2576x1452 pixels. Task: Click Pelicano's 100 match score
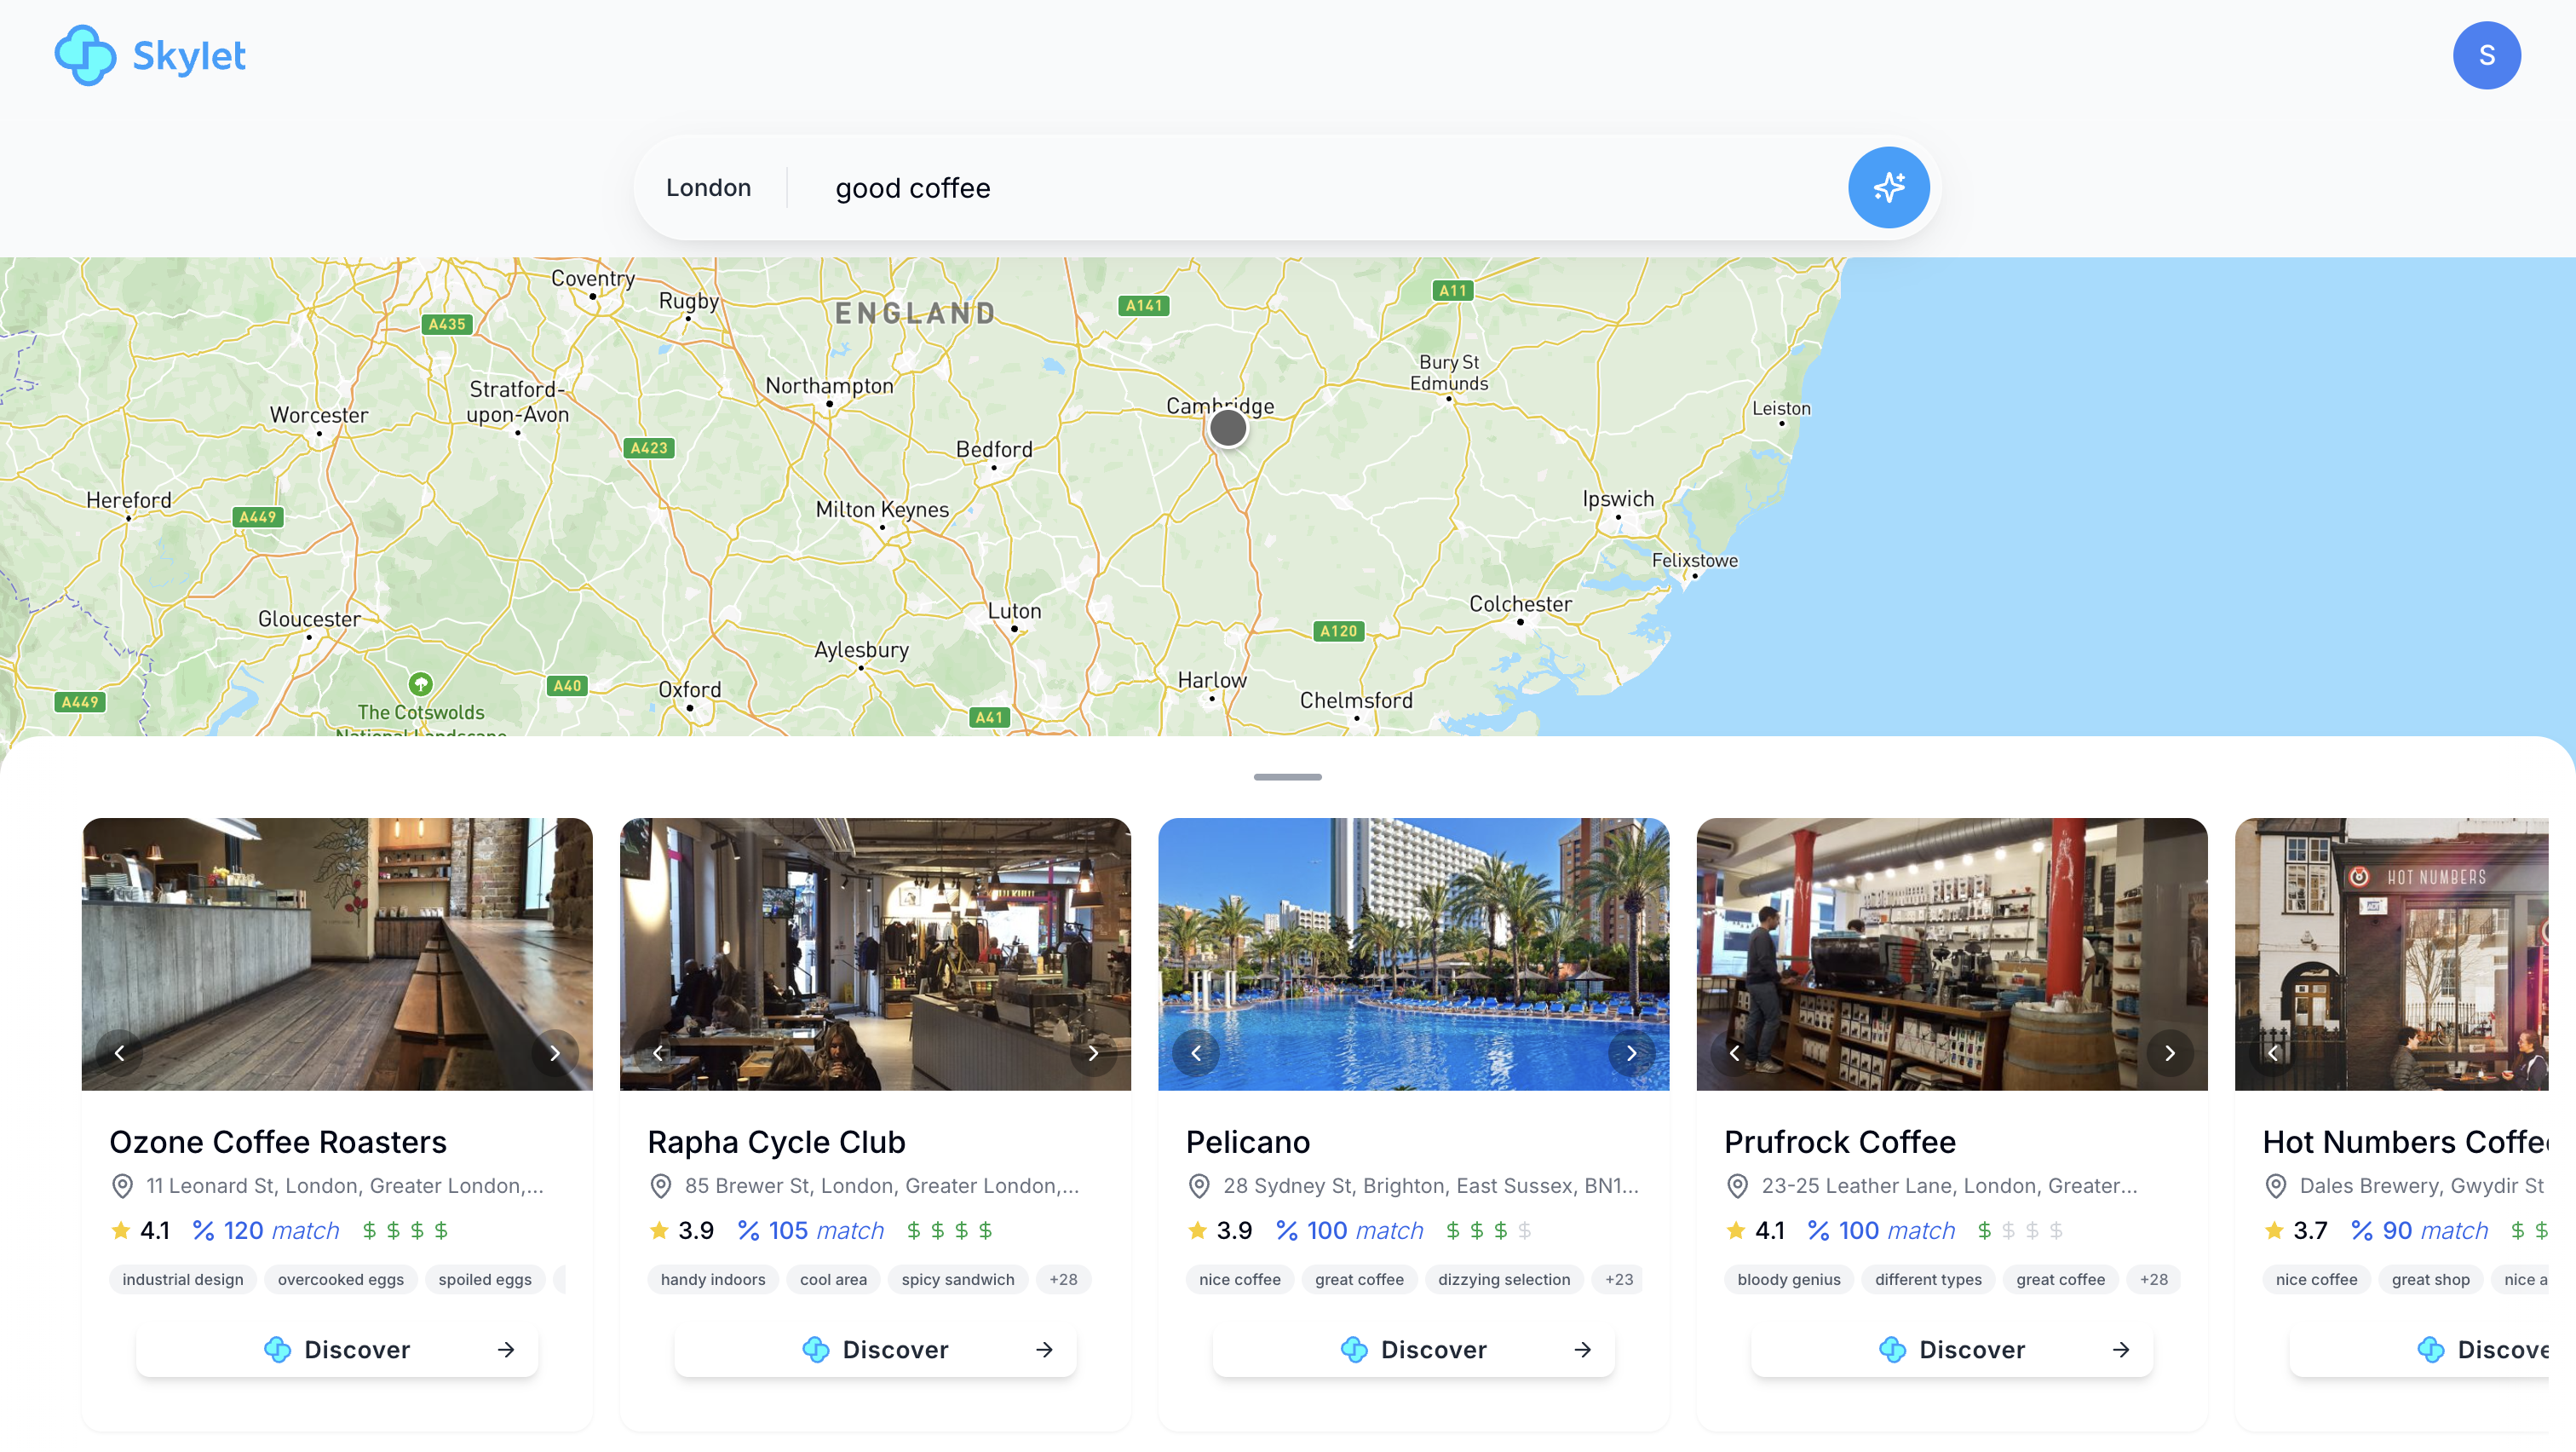(1350, 1231)
